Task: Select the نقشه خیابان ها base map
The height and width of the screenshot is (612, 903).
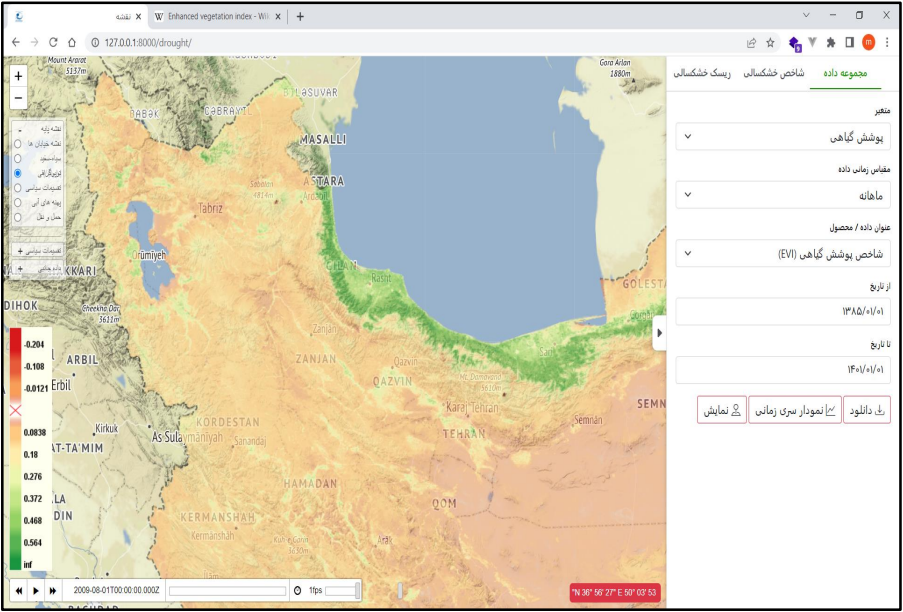Action: tap(18, 143)
